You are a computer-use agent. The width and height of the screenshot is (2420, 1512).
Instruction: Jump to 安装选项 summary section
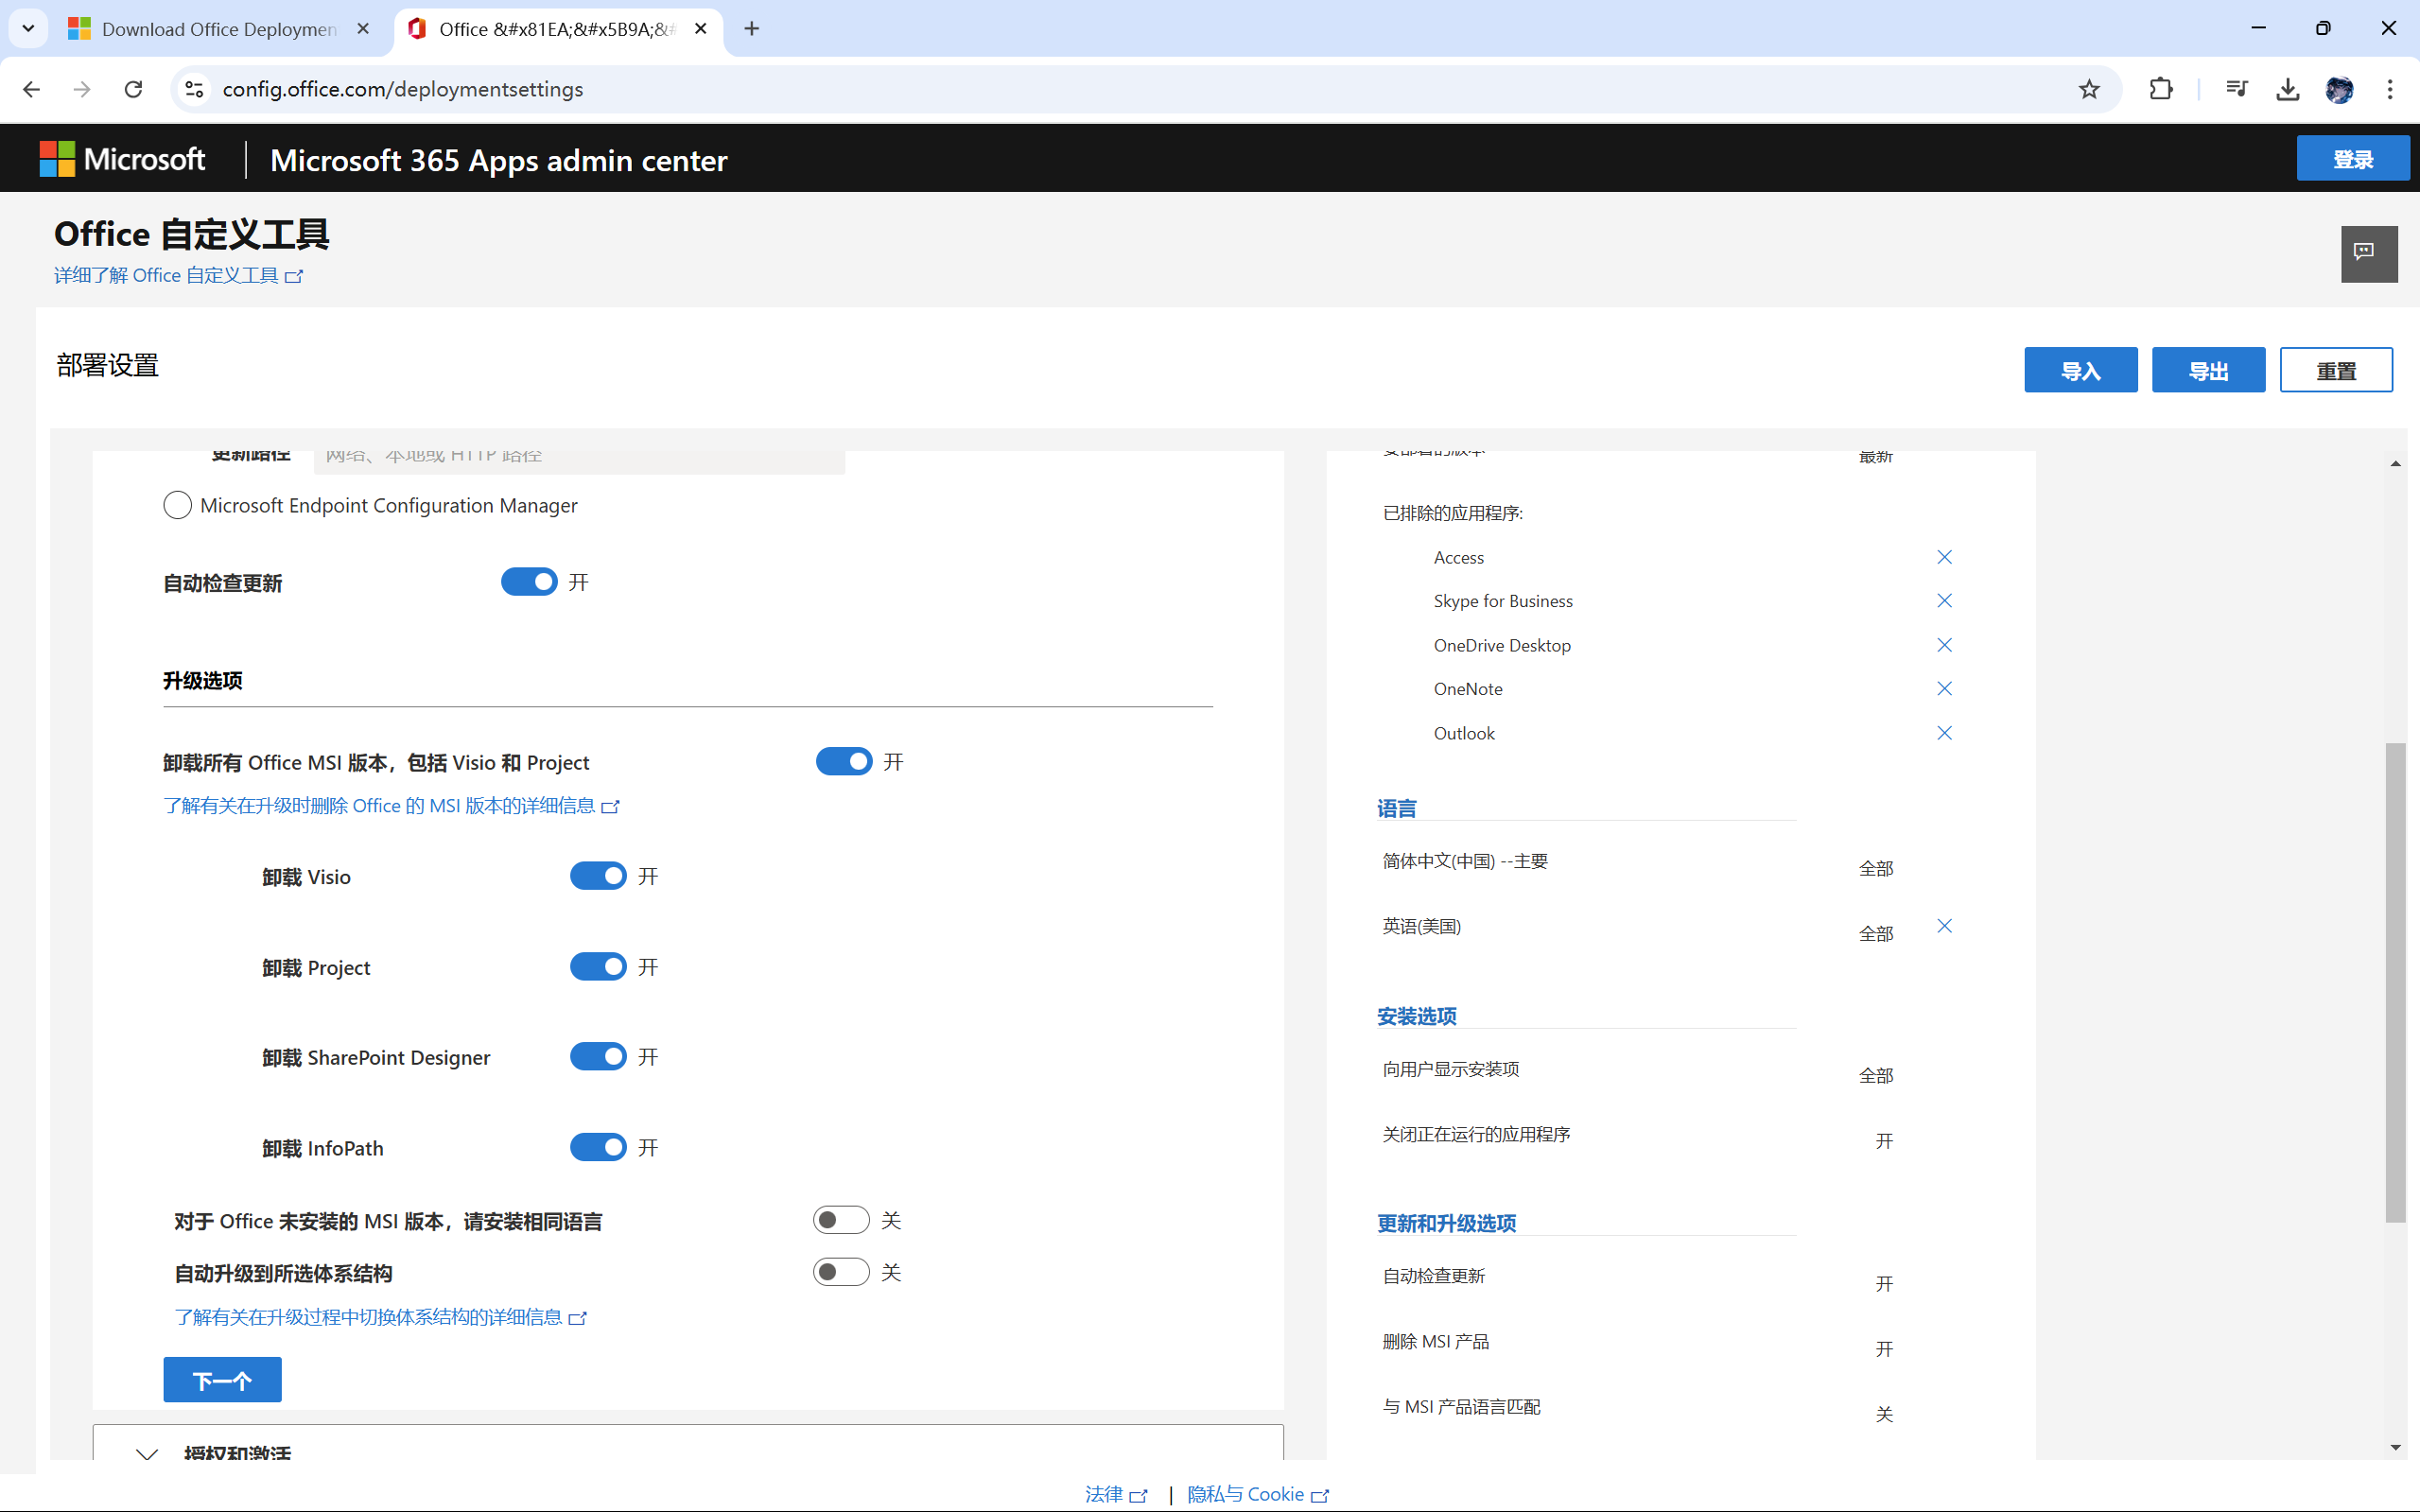click(x=1416, y=1016)
